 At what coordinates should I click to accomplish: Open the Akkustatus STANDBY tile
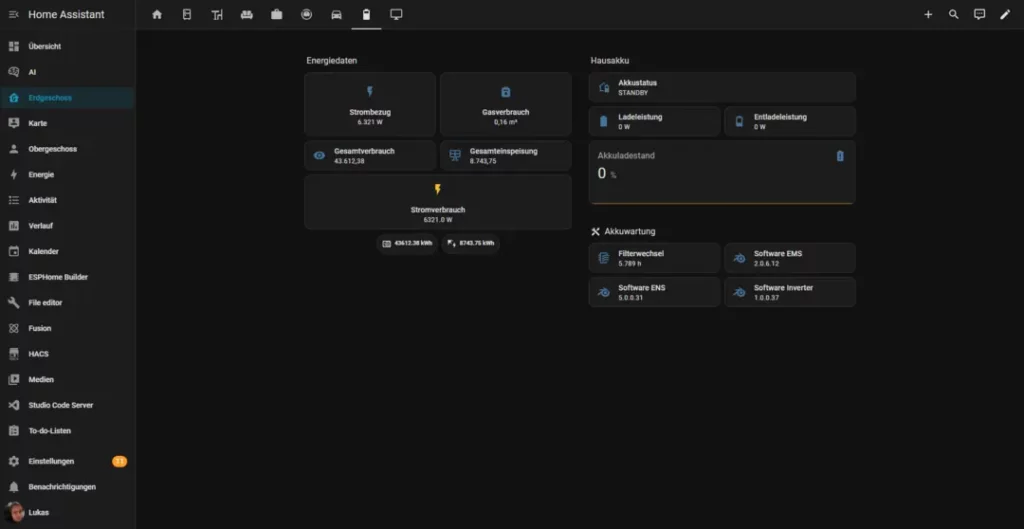(x=722, y=88)
